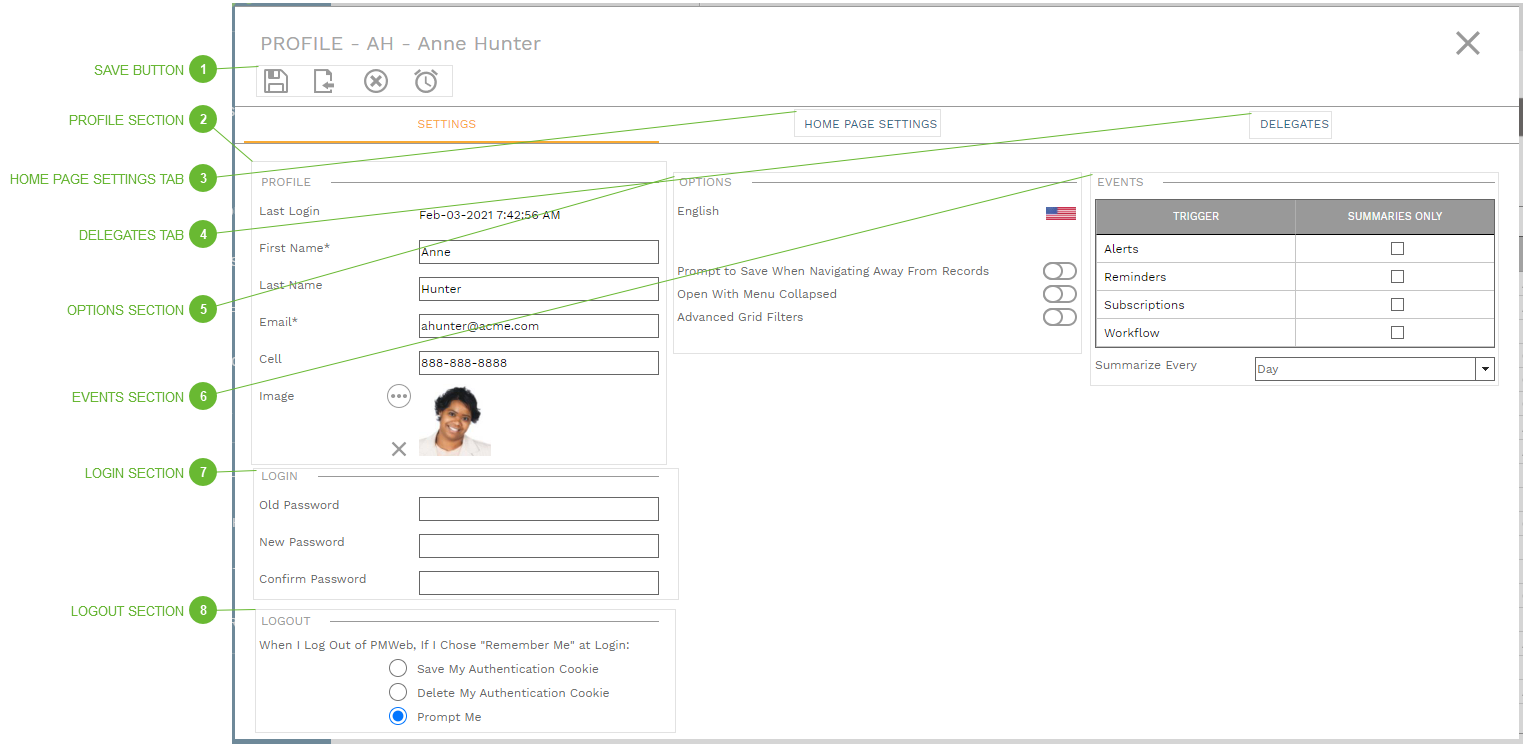Cancel changes with the circled X toolbar icon
This screenshot has width=1526, height=747.
click(x=375, y=81)
